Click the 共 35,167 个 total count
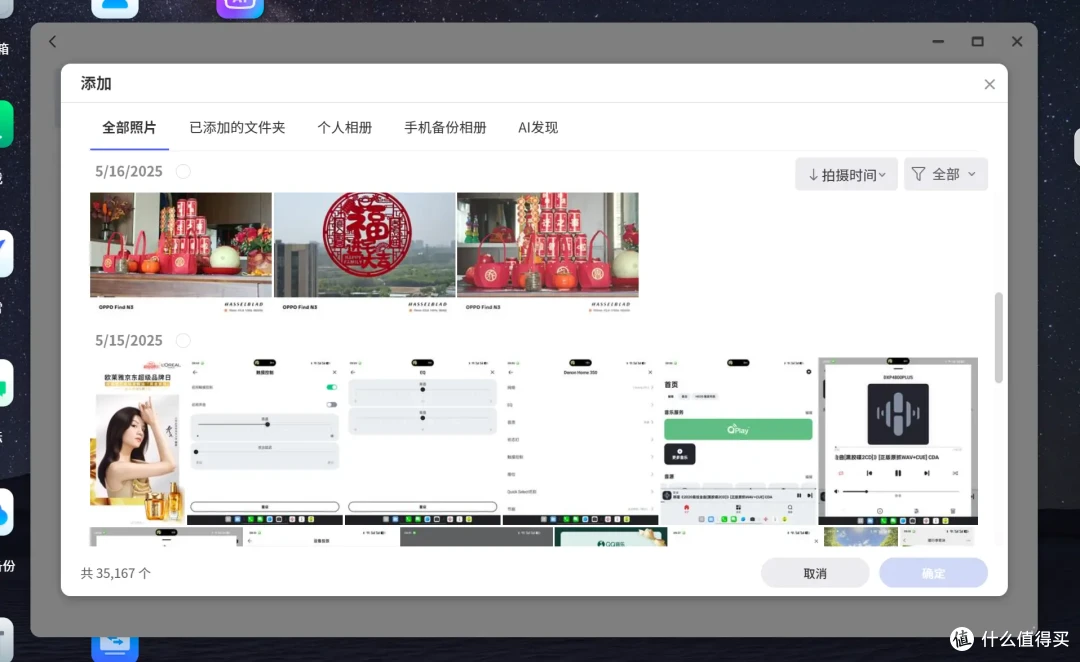The height and width of the screenshot is (662, 1080). 116,573
